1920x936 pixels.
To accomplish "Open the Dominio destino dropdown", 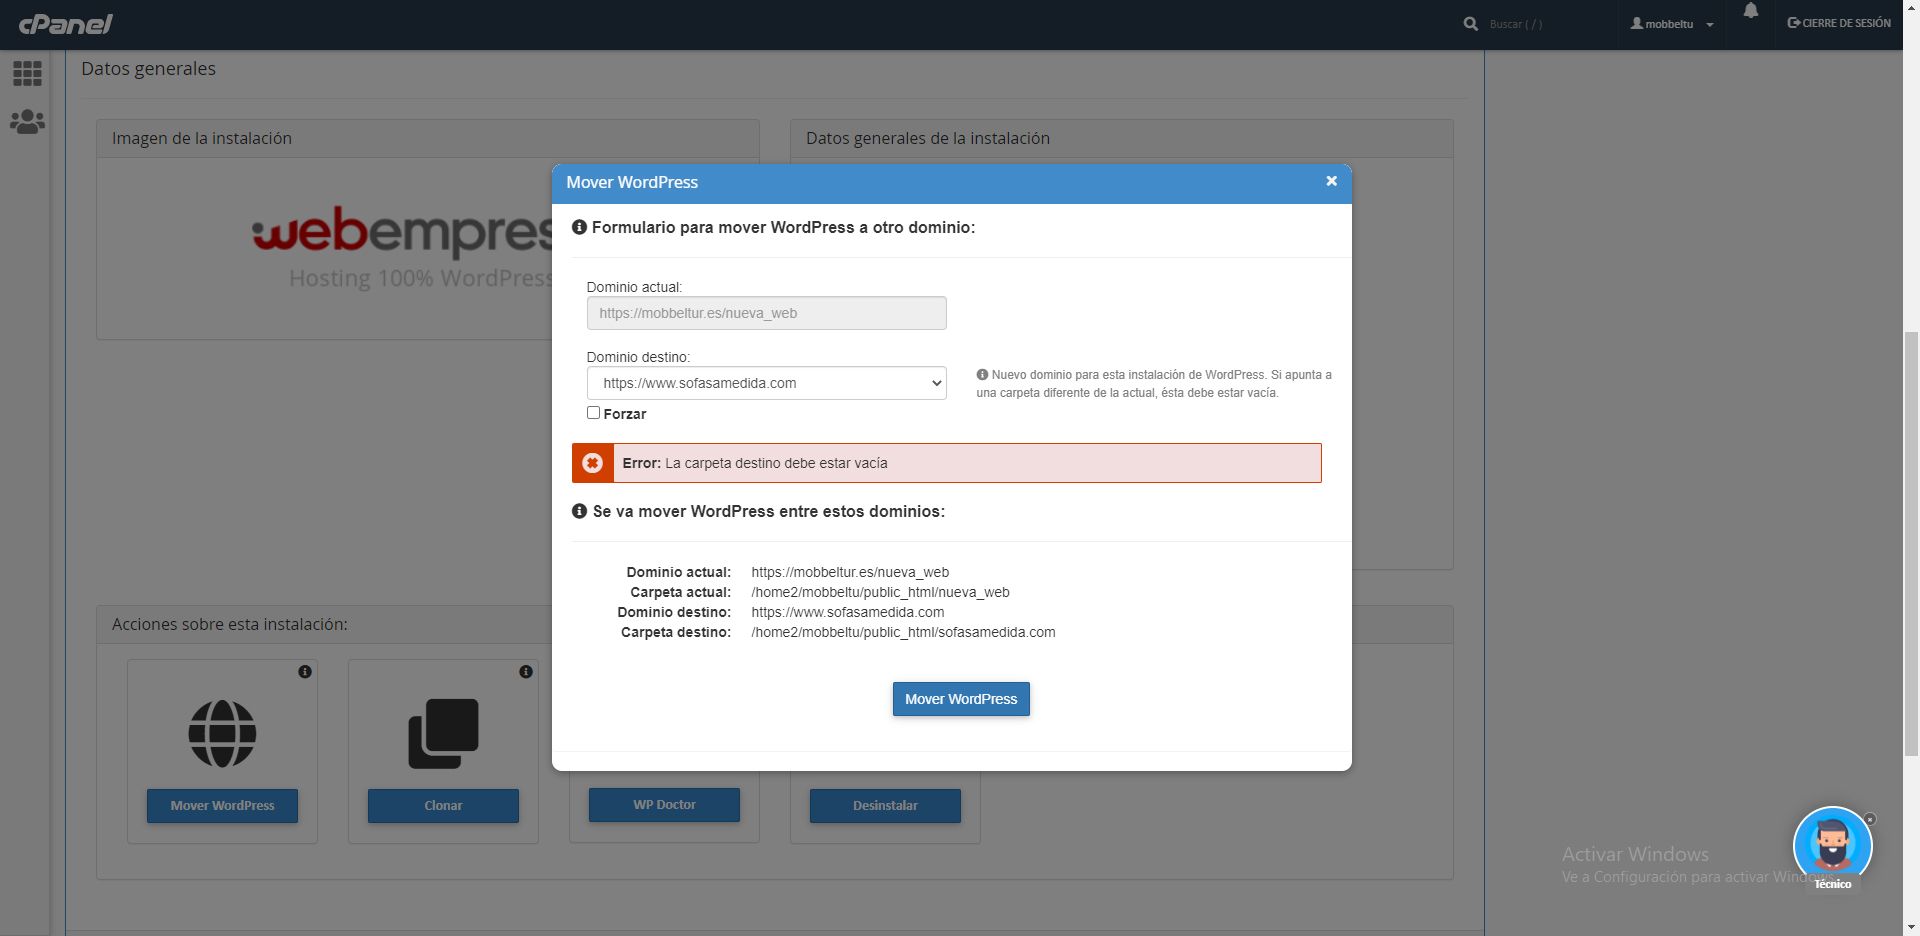I will (766, 383).
